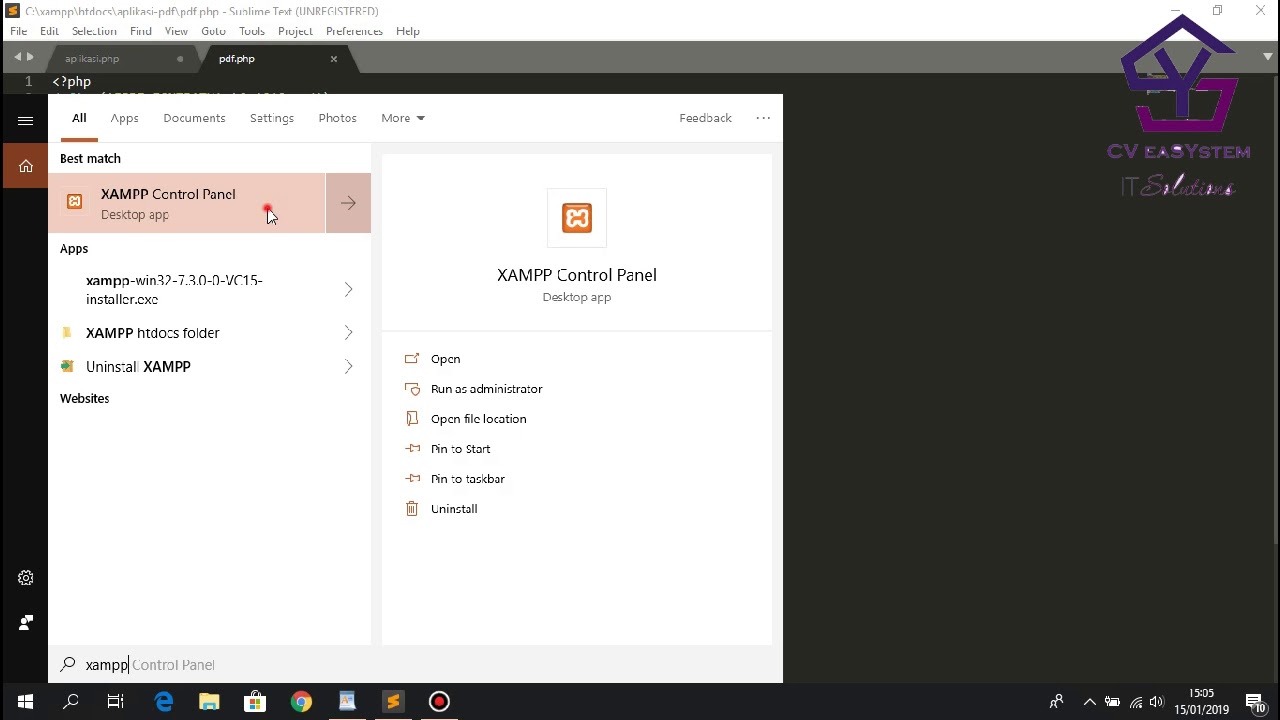Click the tab navigation right arrow in Sublime
The height and width of the screenshot is (720, 1280).
click(x=31, y=58)
